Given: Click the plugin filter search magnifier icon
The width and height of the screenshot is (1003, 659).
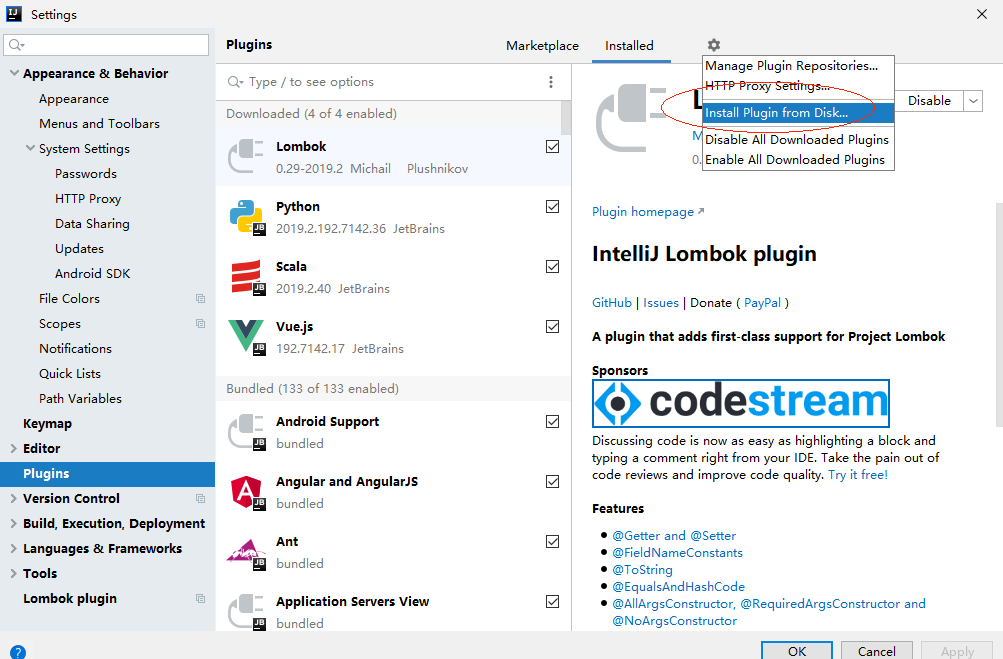Looking at the screenshot, I should [x=235, y=82].
